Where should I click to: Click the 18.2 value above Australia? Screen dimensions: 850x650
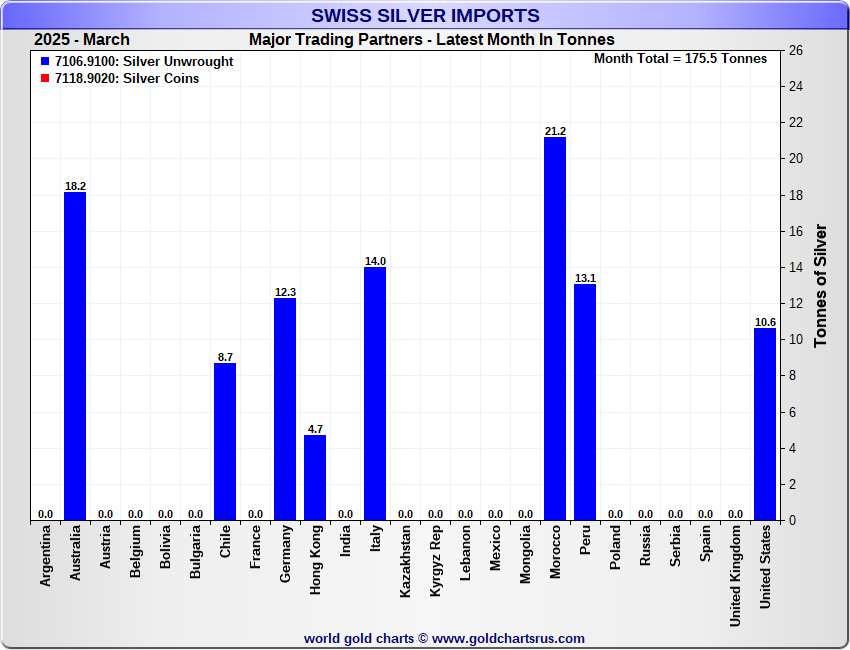coord(75,186)
